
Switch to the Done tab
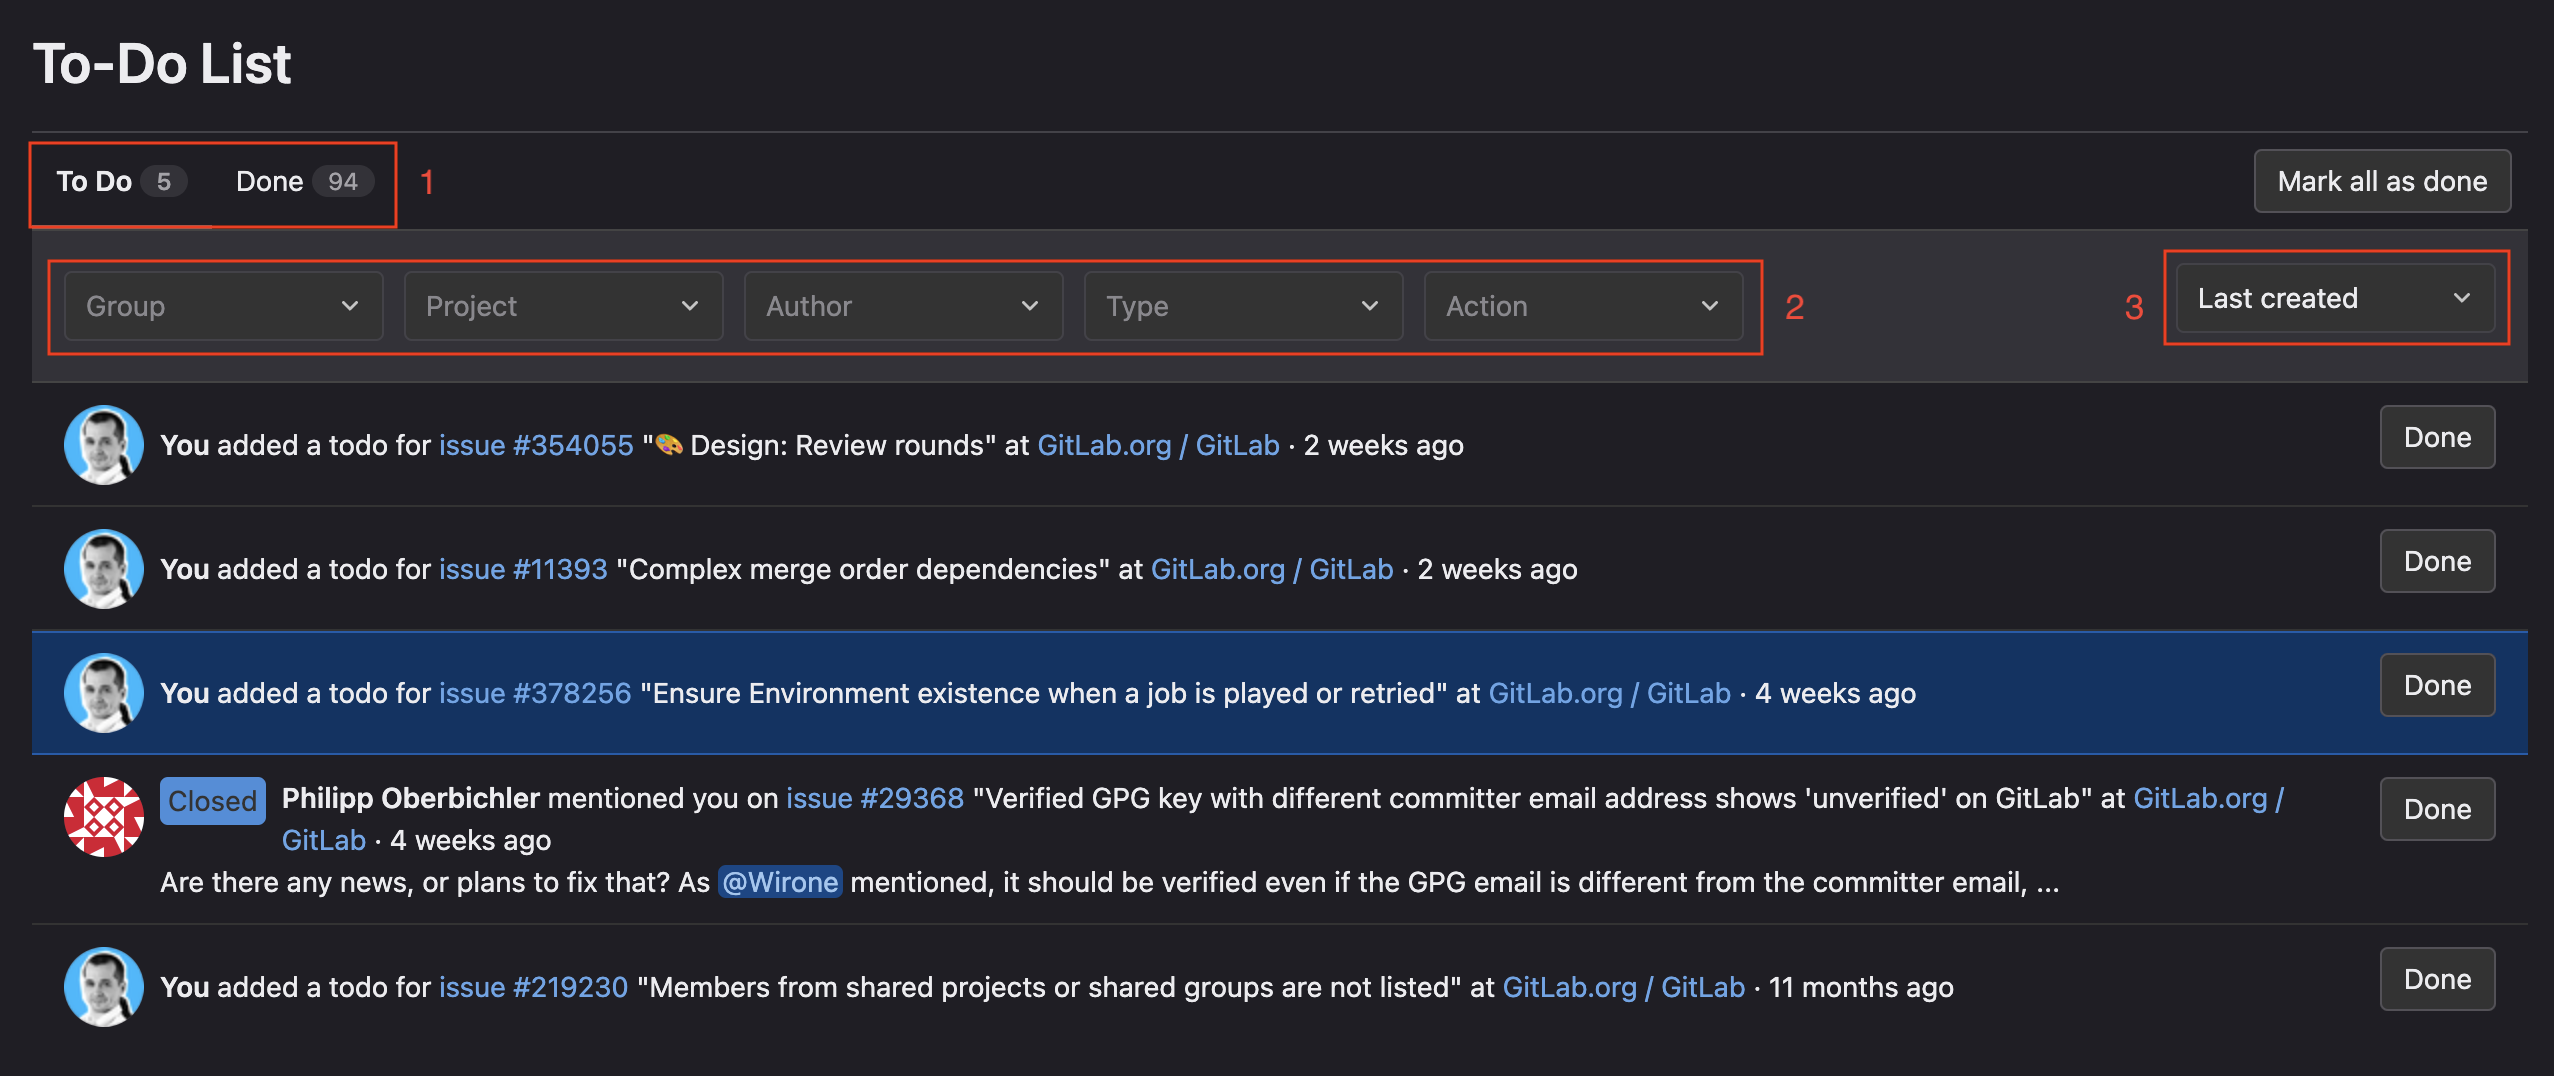pos(304,181)
